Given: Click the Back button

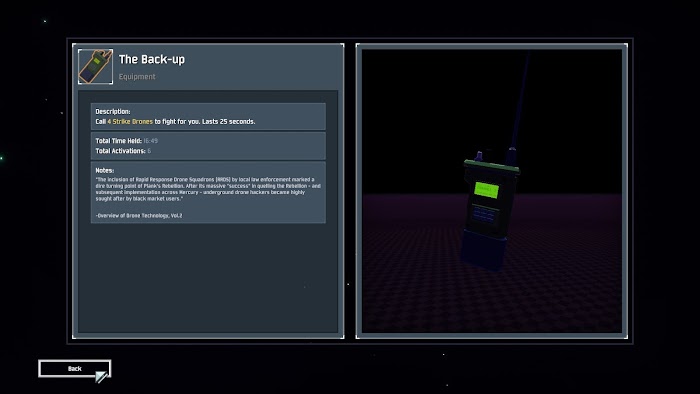Looking at the screenshot, I should (75, 369).
